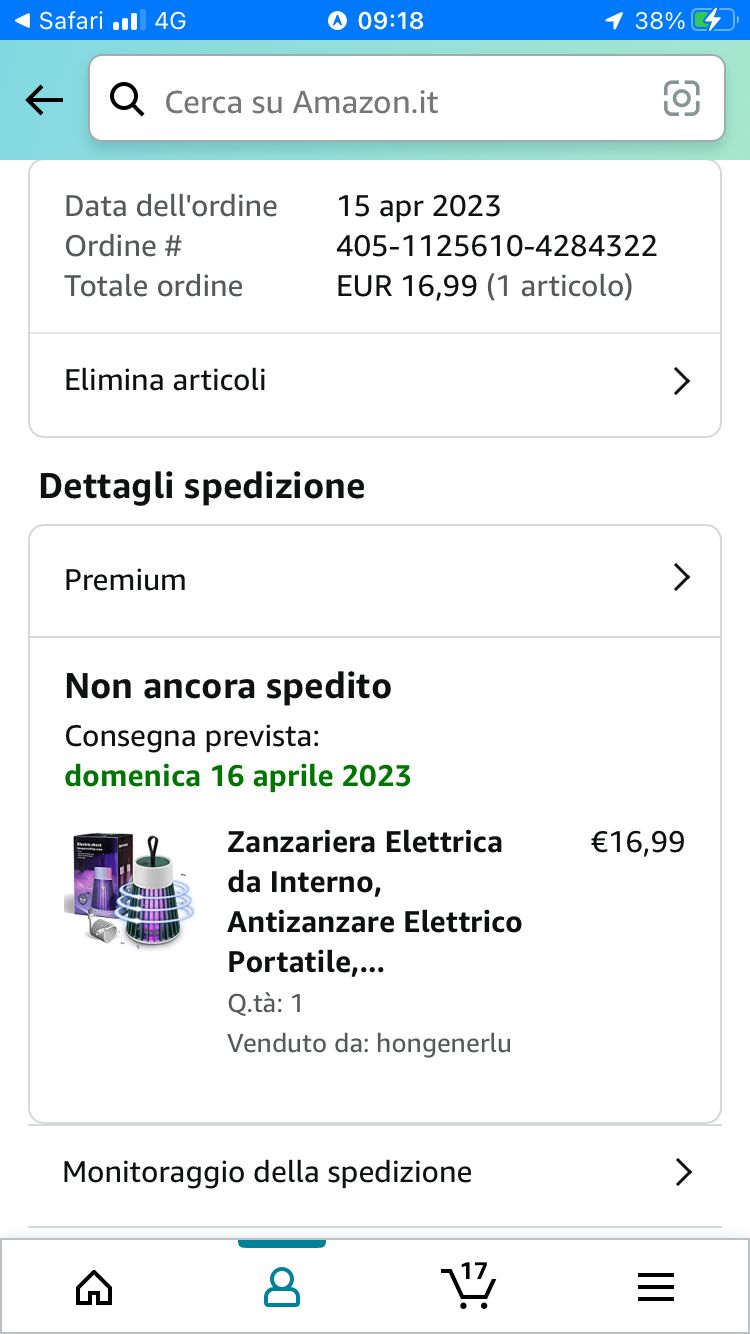Open the account profile tab icon
Image resolution: width=750 pixels, height=1334 pixels.
click(x=282, y=1287)
